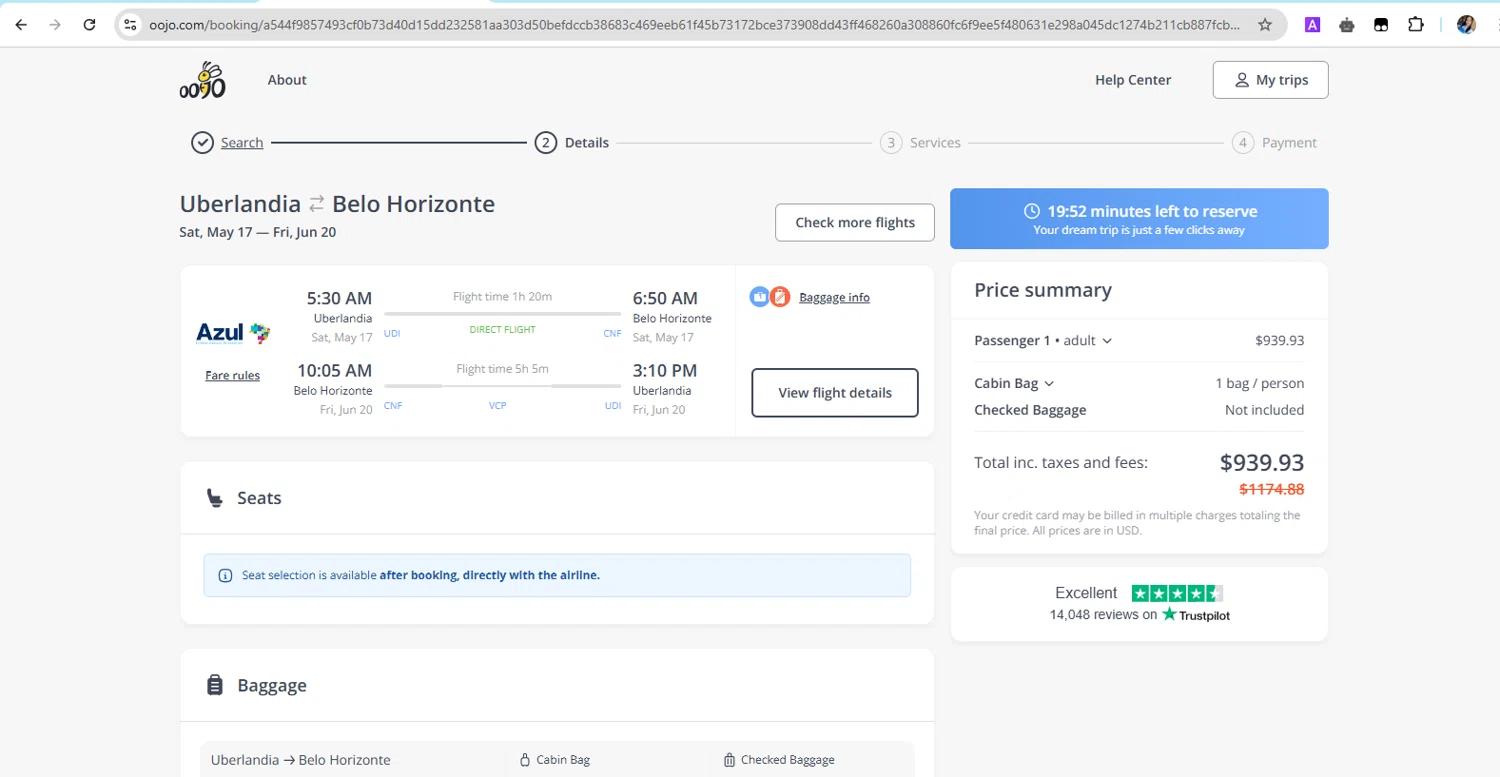Click the Not included baggage value
This screenshot has height=777, width=1500.
coord(1264,410)
